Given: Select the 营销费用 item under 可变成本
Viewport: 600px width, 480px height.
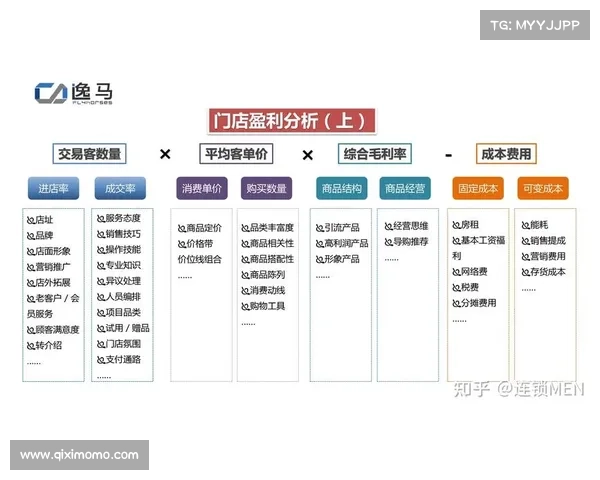Looking at the screenshot, I should coord(544,256).
